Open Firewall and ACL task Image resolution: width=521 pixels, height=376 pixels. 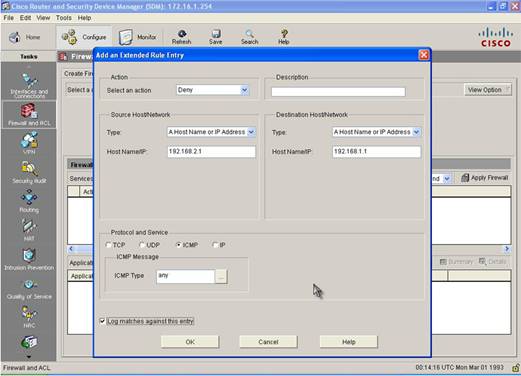(29, 114)
